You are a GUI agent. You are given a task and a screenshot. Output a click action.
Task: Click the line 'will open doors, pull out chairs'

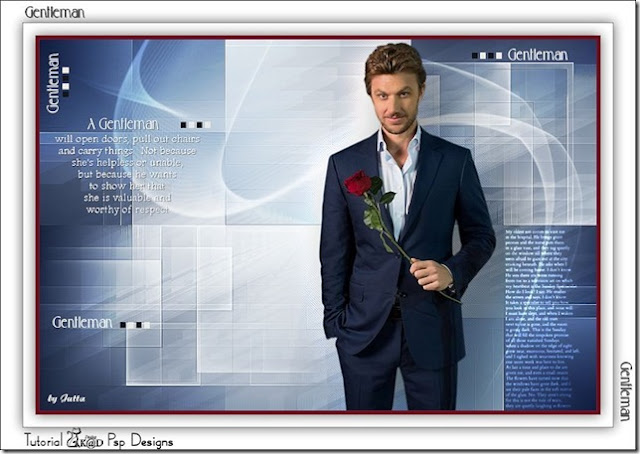(127, 139)
